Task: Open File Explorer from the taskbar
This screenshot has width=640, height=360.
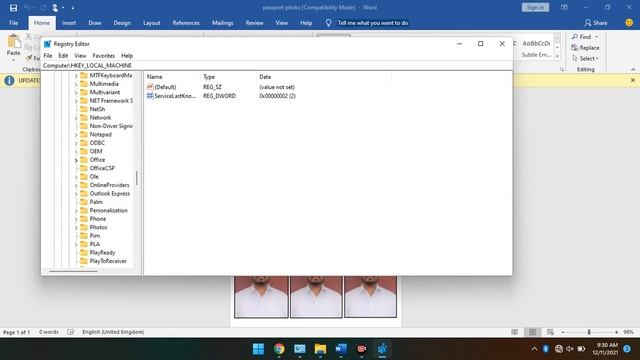Action: 320,349
